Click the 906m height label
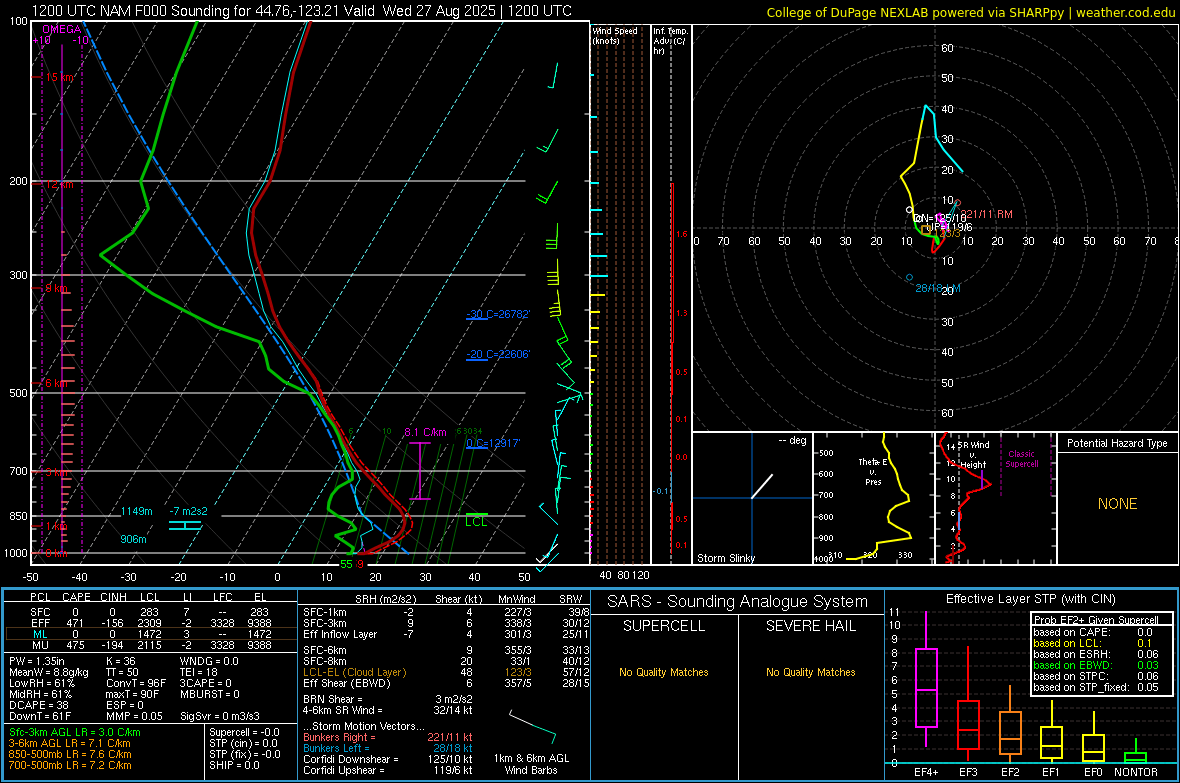 coord(133,539)
